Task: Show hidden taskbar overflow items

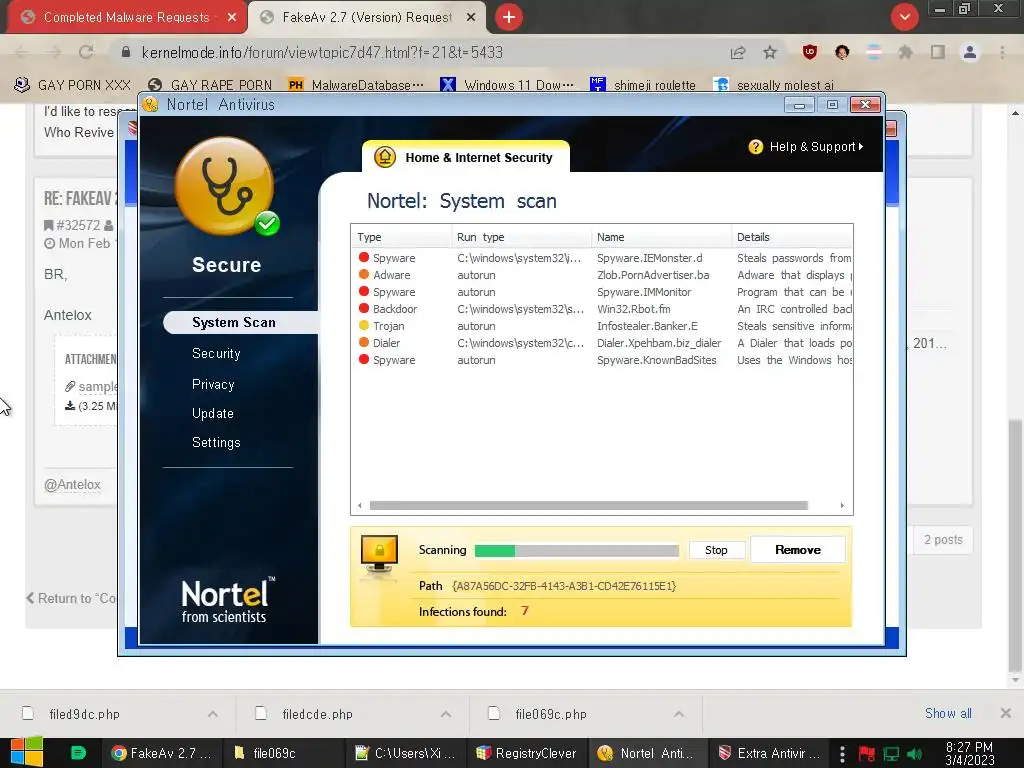Action: (842, 754)
